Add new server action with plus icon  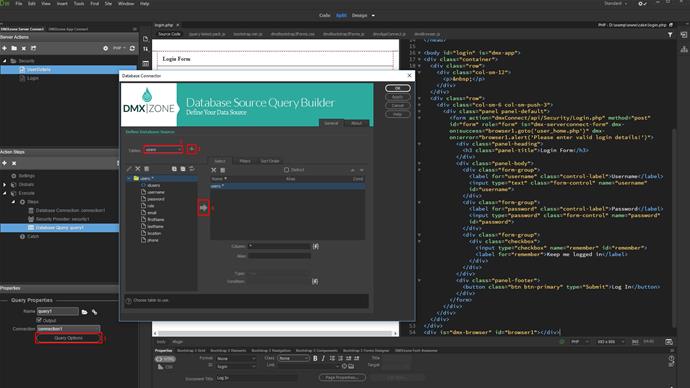tap(4, 48)
